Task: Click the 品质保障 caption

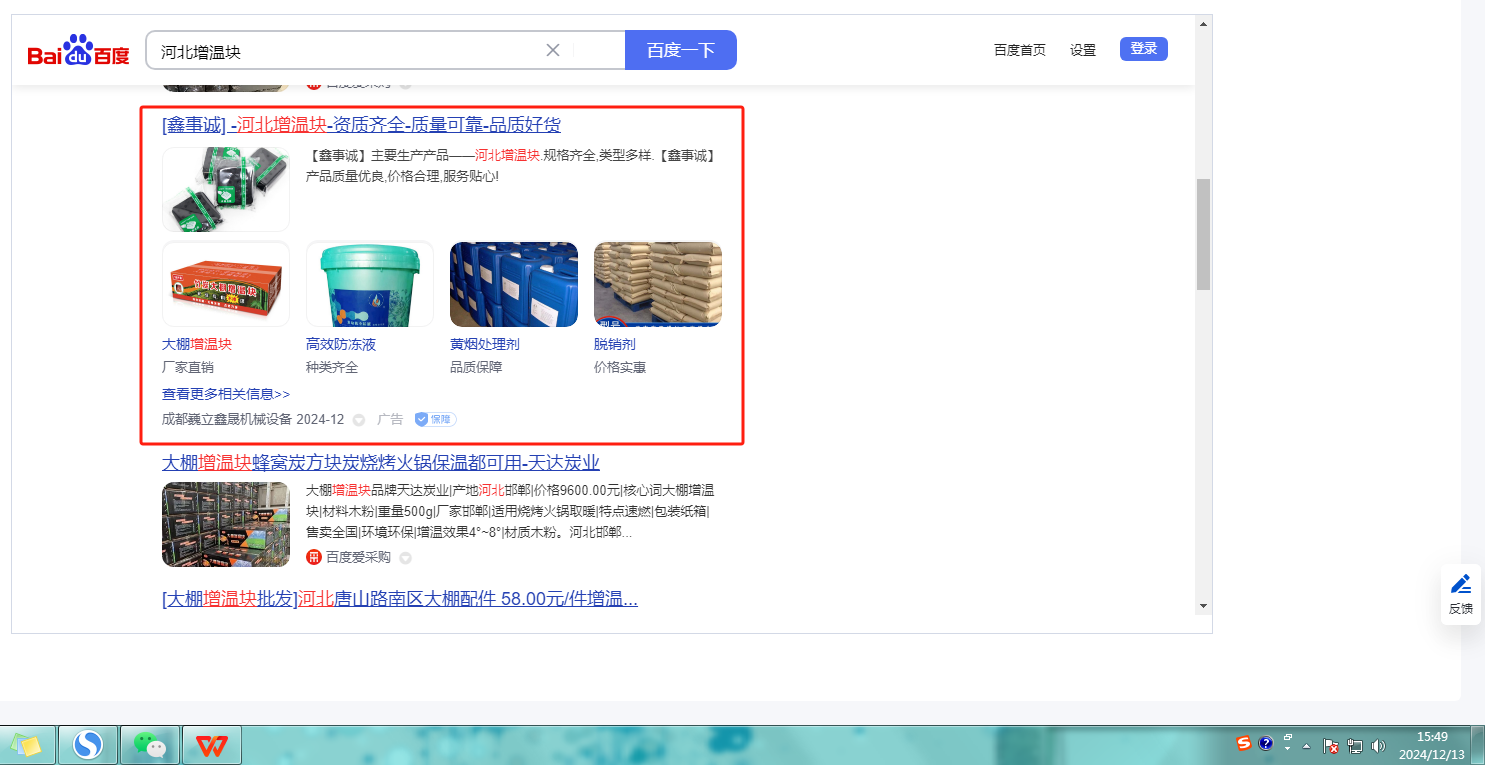Action: click(476, 367)
